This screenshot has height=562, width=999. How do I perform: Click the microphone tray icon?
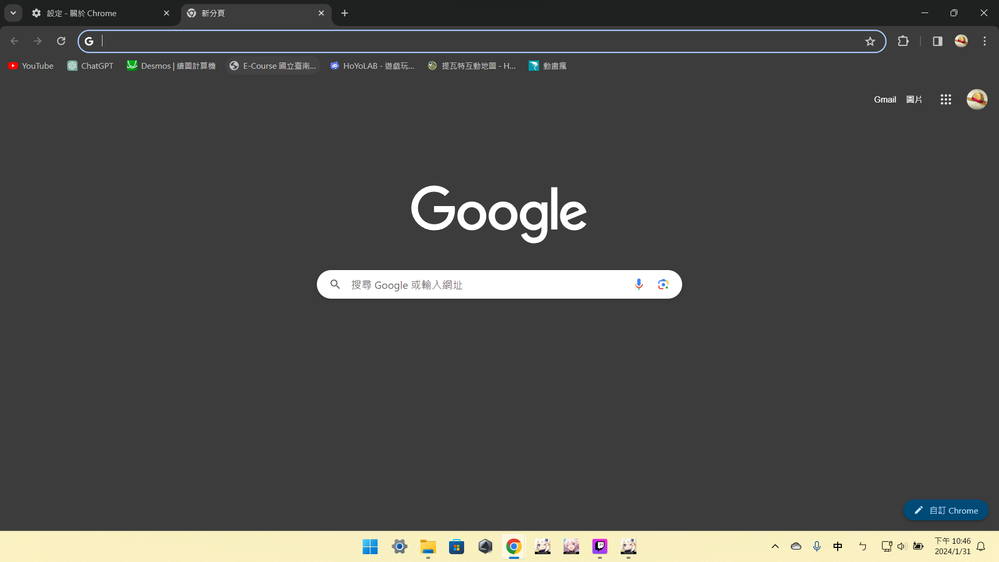[x=817, y=547]
